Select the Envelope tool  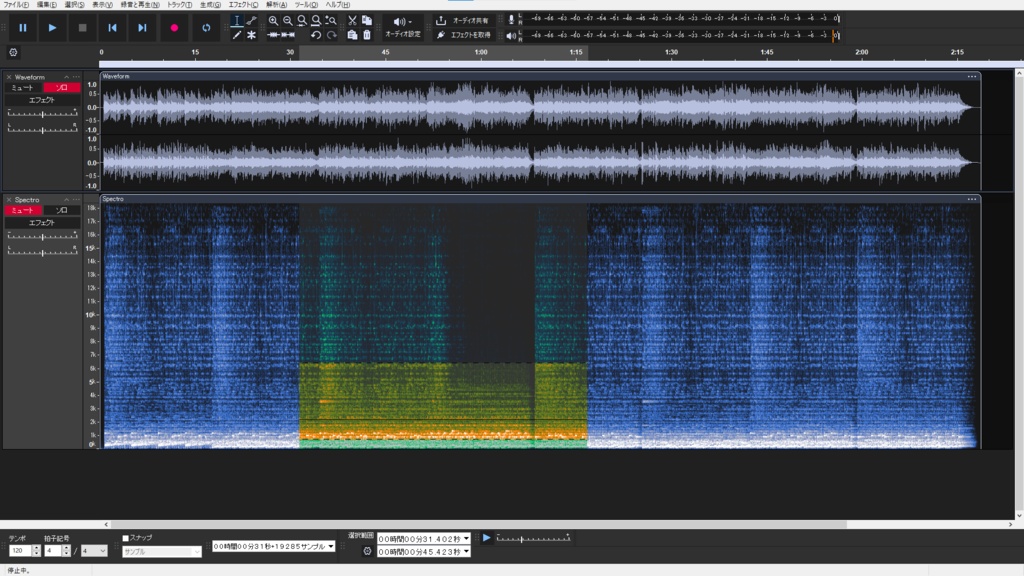click(x=253, y=19)
